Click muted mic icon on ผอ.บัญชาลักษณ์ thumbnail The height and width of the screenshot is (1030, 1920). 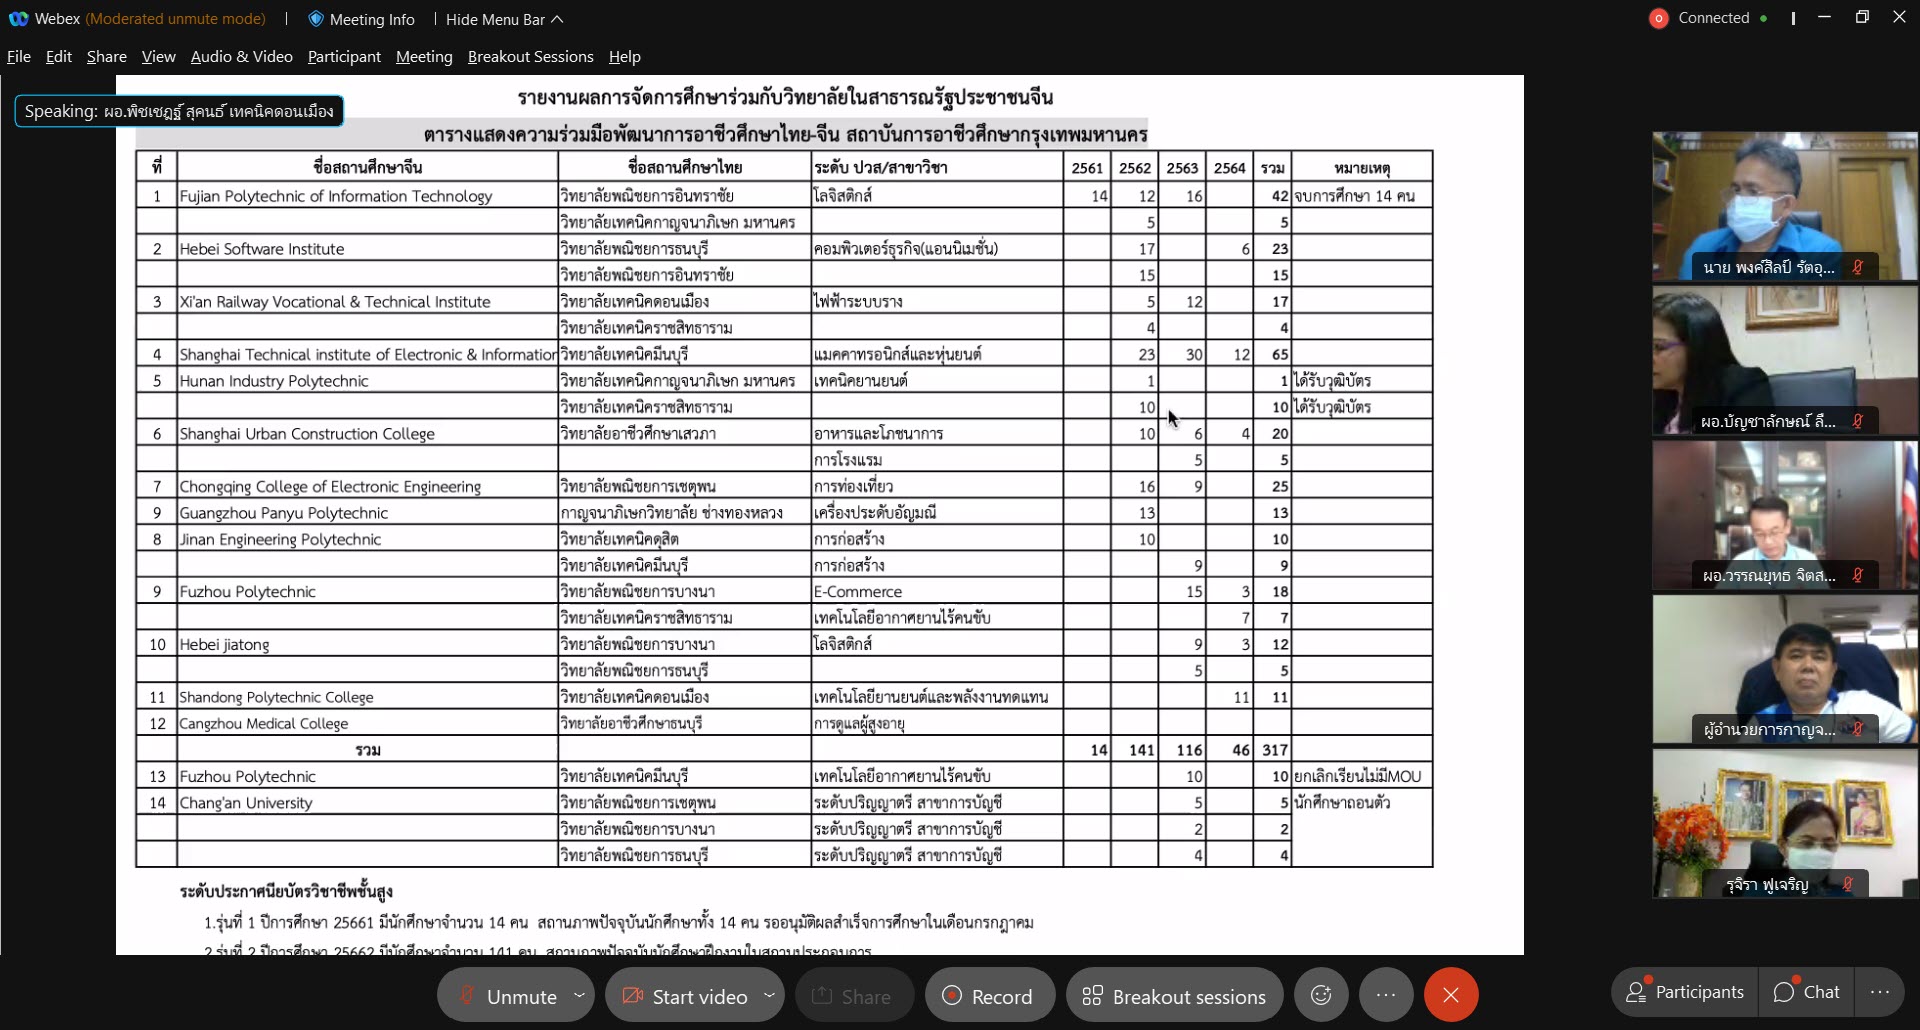[x=1857, y=421]
